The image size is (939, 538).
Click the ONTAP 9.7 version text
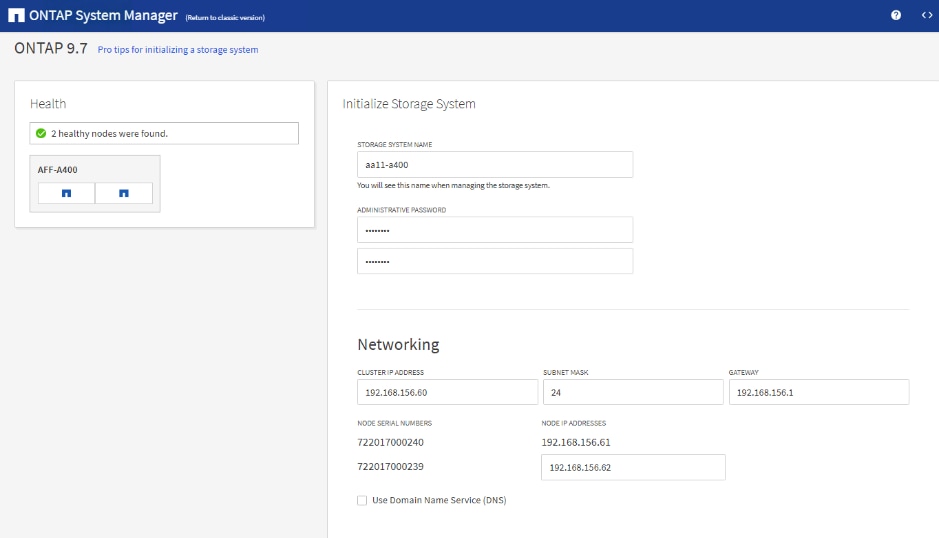(x=51, y=48)
